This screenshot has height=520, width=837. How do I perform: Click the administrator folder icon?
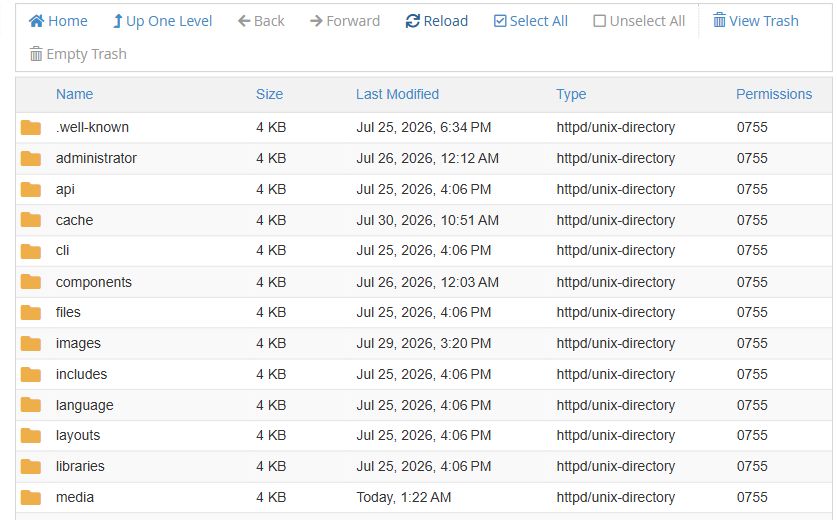[31, 159]
